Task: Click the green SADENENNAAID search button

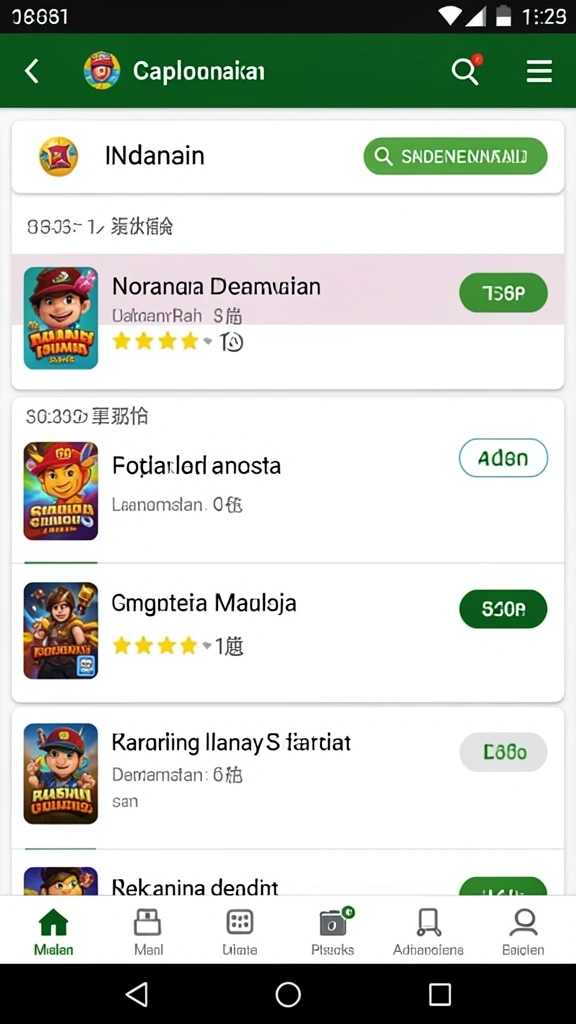Action: pyautogui.click(x=455, y=156)
